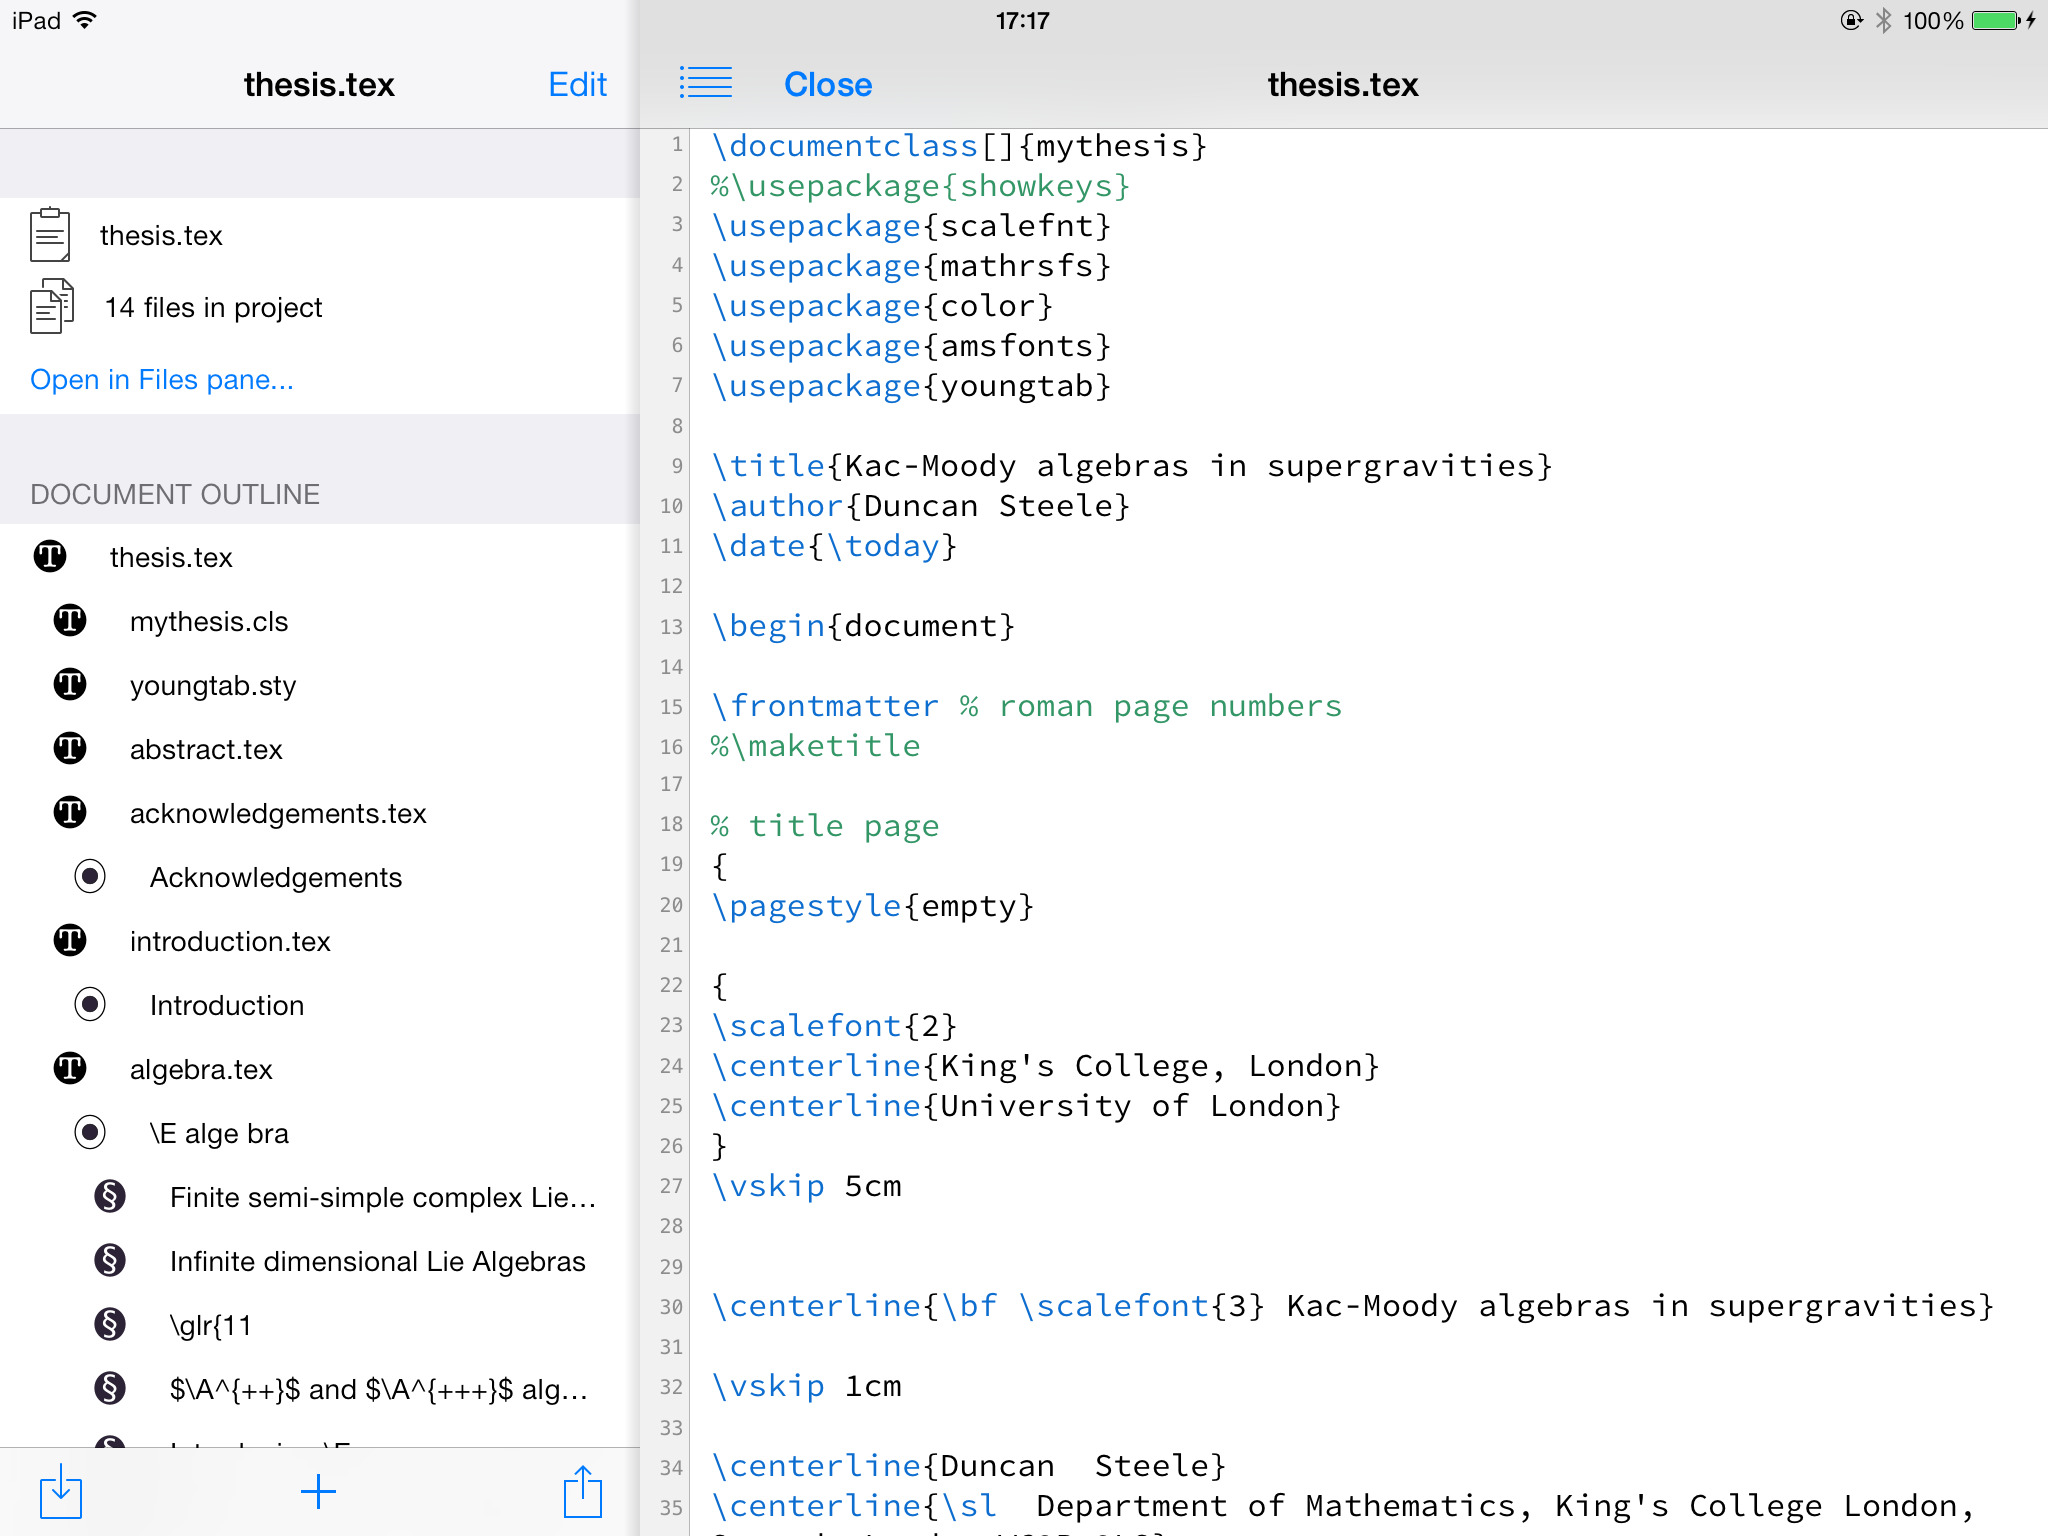Screen dimensions: 2048x1536
Task: Tap the section symbol beside Infinite dimensional Lie Algebras
Action: tap(110, 1261)
